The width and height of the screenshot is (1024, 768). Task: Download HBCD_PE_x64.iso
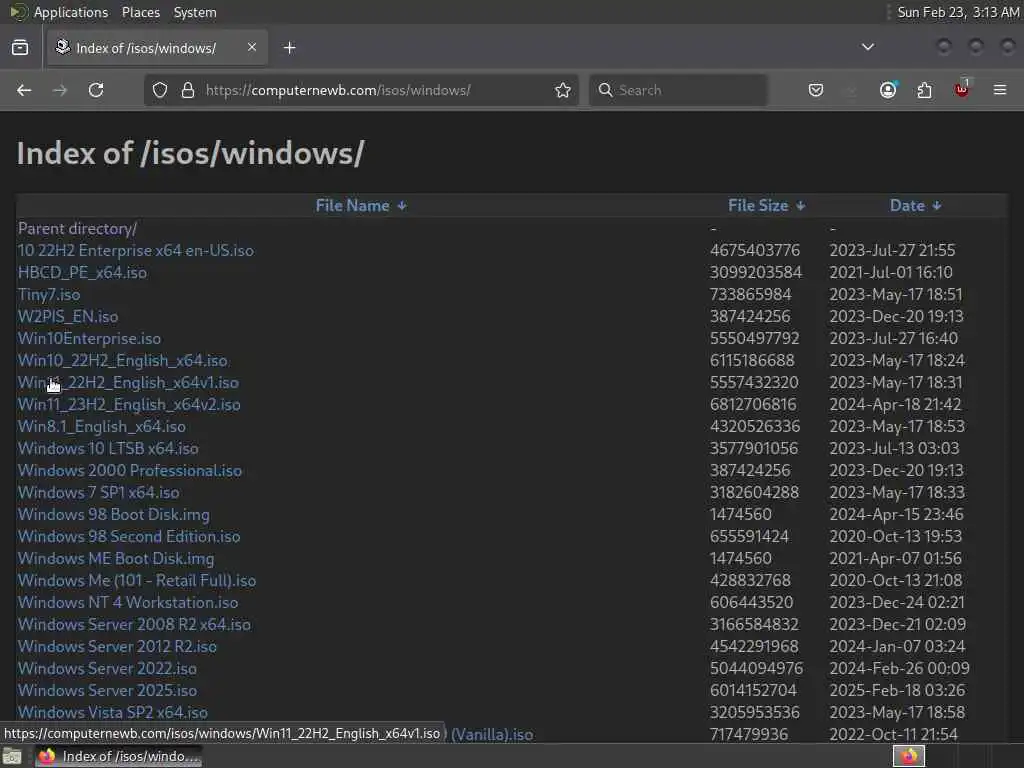tap(82, 272)
